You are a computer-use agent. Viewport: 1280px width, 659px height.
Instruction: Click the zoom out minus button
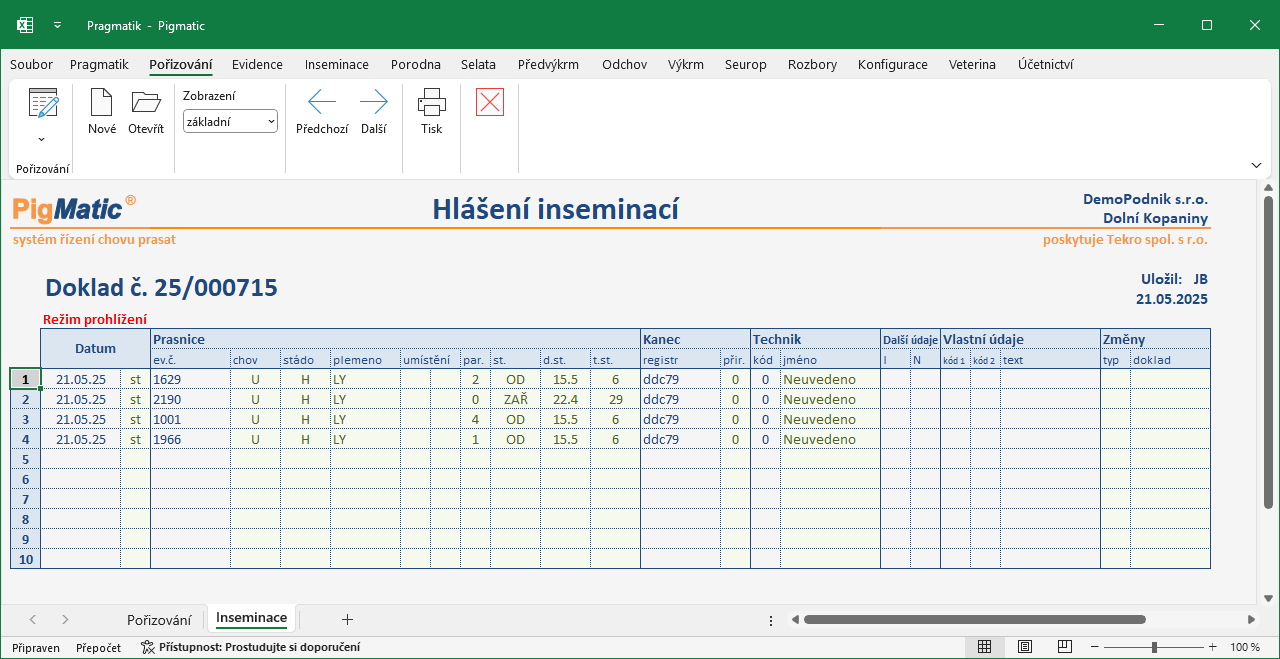coord(1096,647)
